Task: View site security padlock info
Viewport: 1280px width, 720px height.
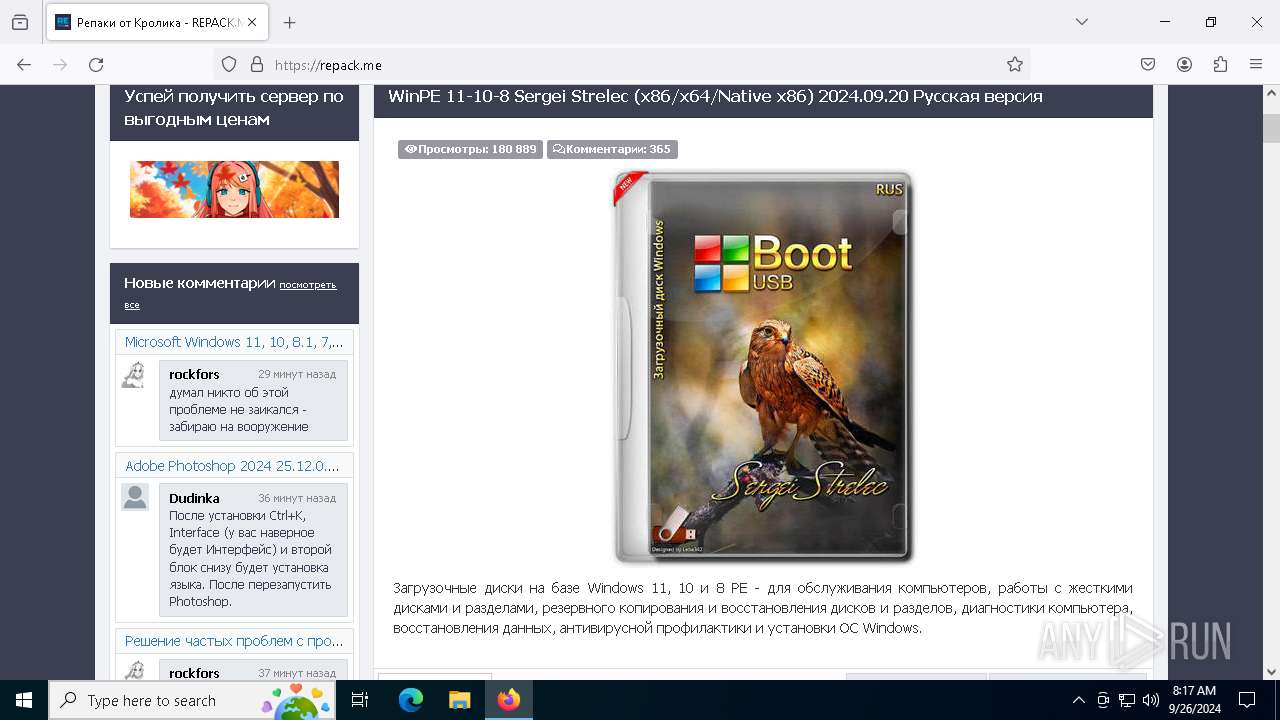Action: 257,64
